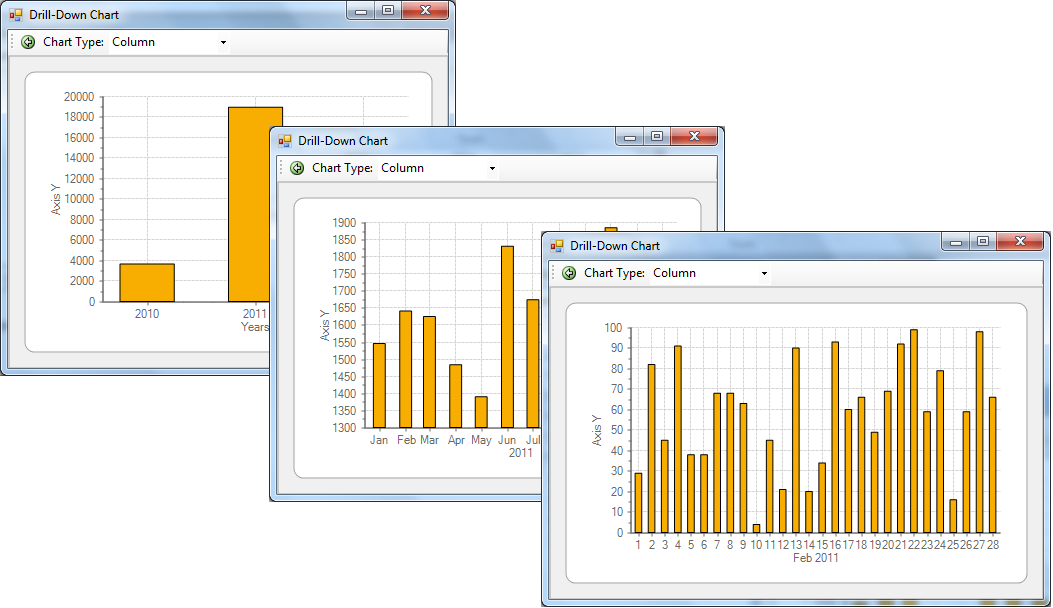The width and height of the screenshot is (1053, 608).
Task: Click the 2010 bar in yearly chart
Action: pos(147,282)
